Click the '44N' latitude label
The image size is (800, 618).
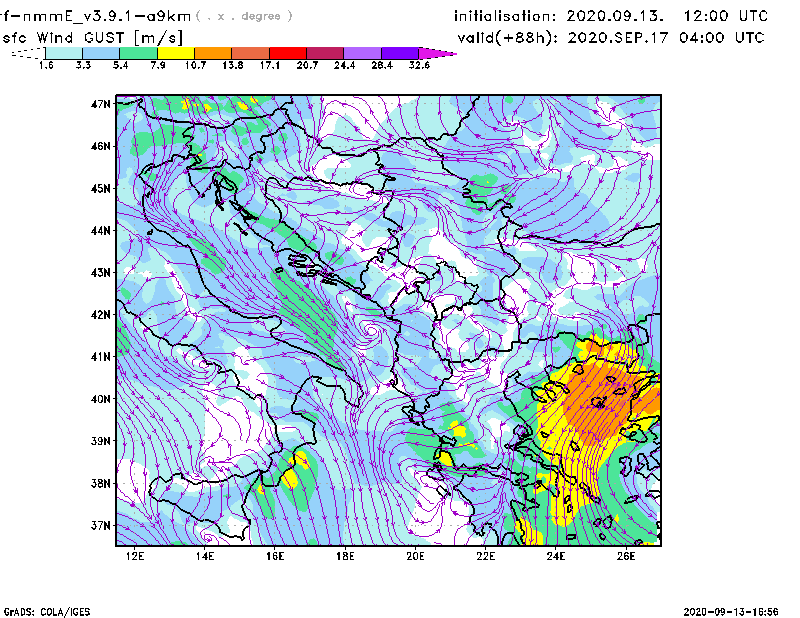(101, 231)
